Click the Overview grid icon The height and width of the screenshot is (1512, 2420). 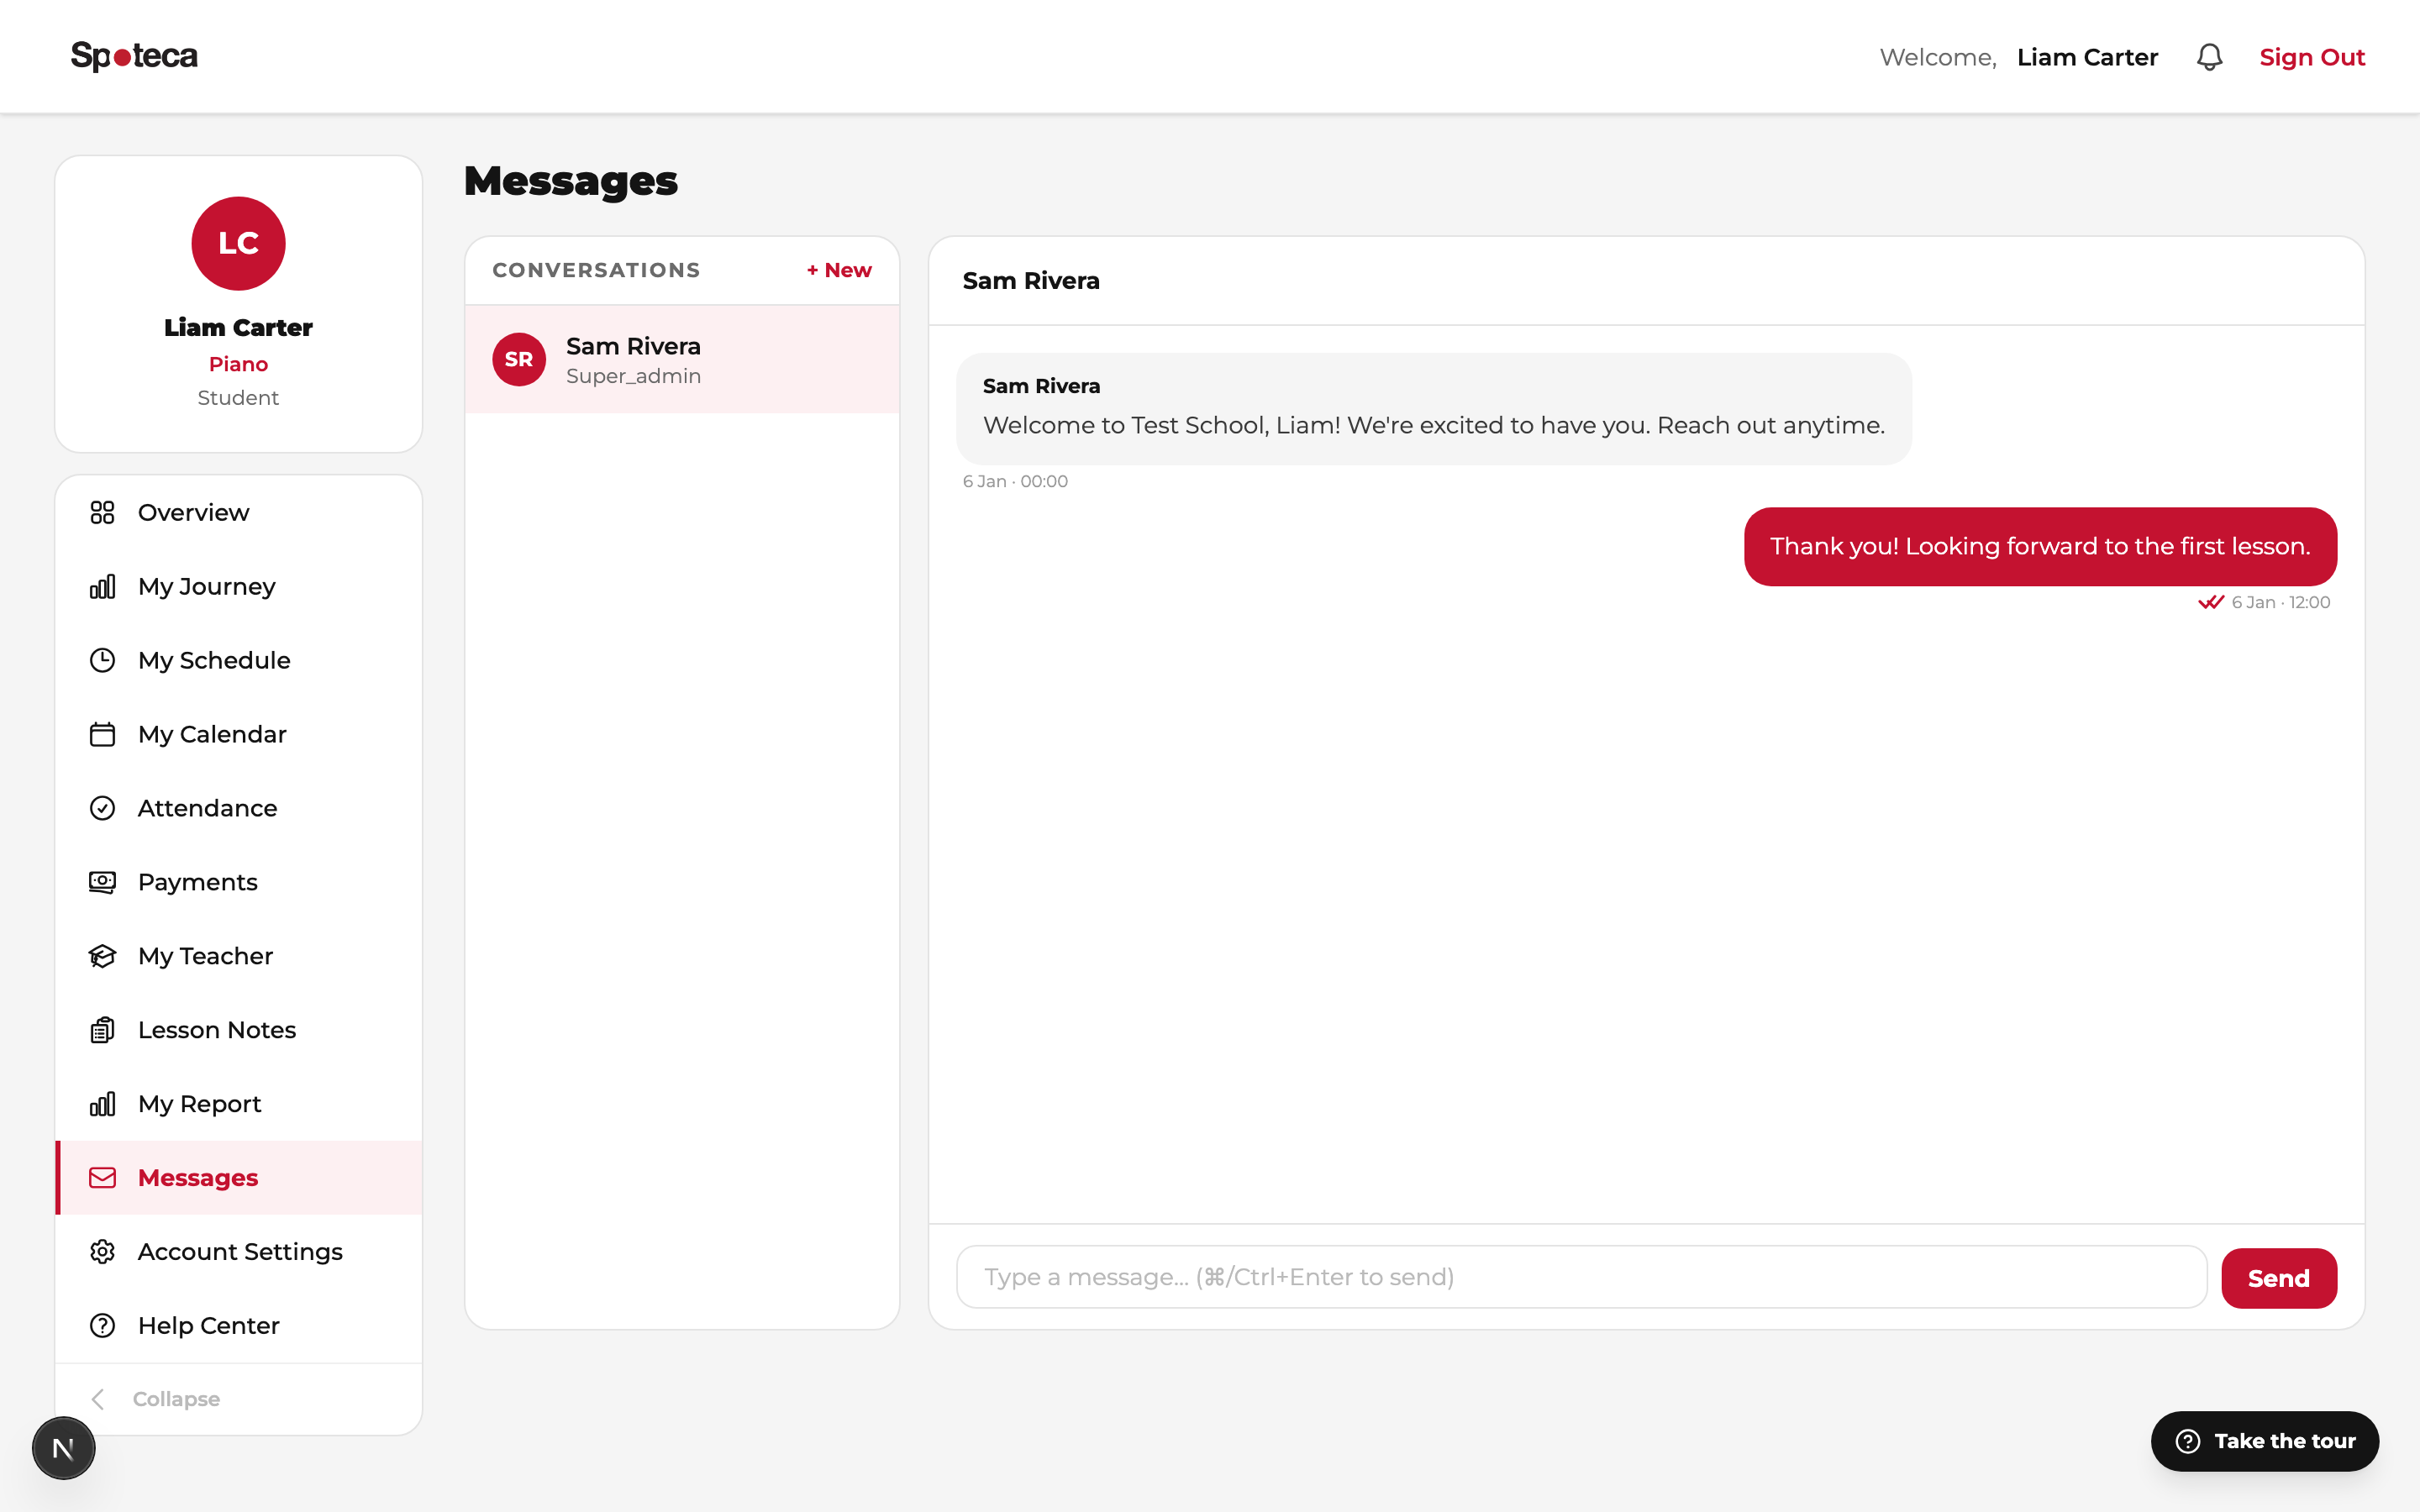click(x=102, y=512)
